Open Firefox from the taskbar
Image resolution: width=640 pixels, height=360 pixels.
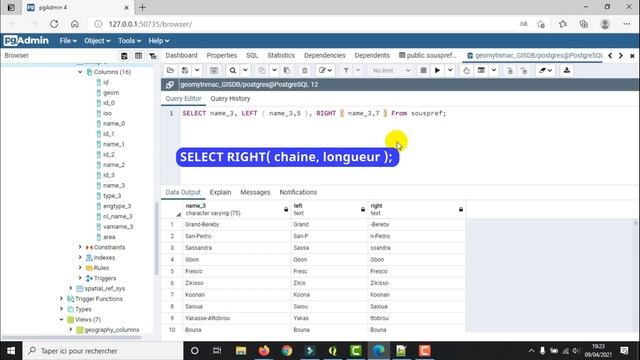pyautogui.click(x=264, y=351)
